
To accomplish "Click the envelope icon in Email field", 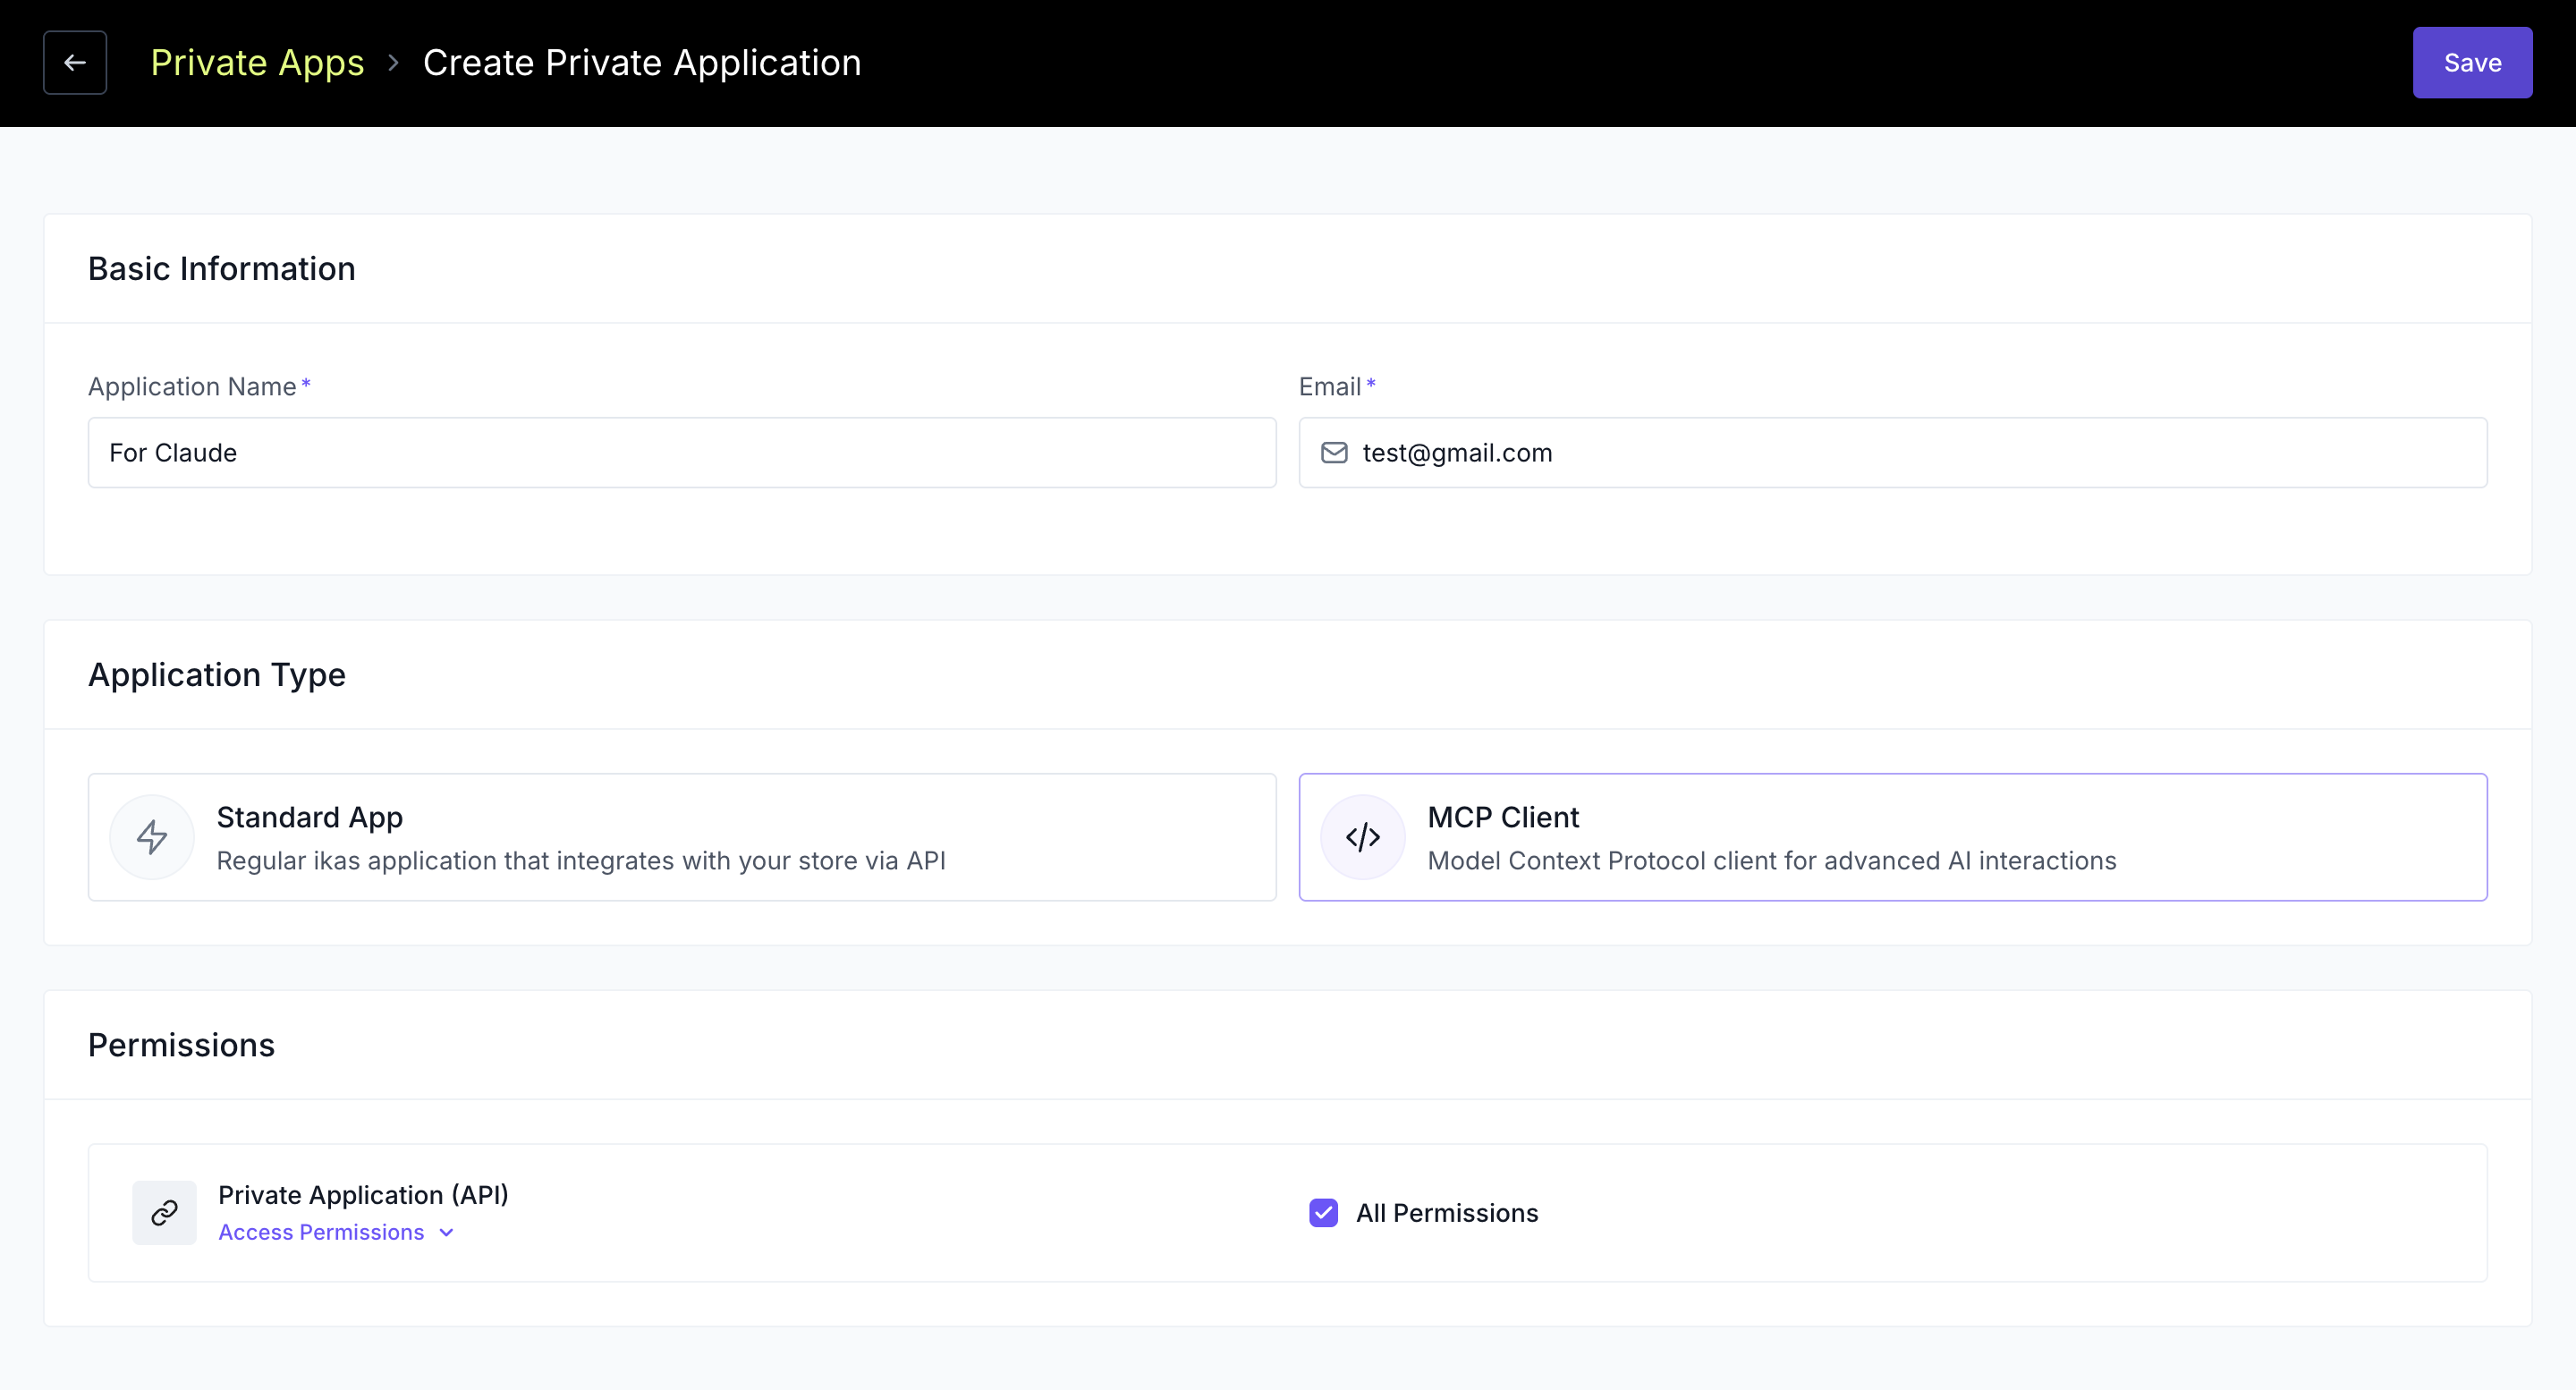I will click(1334, 452).
